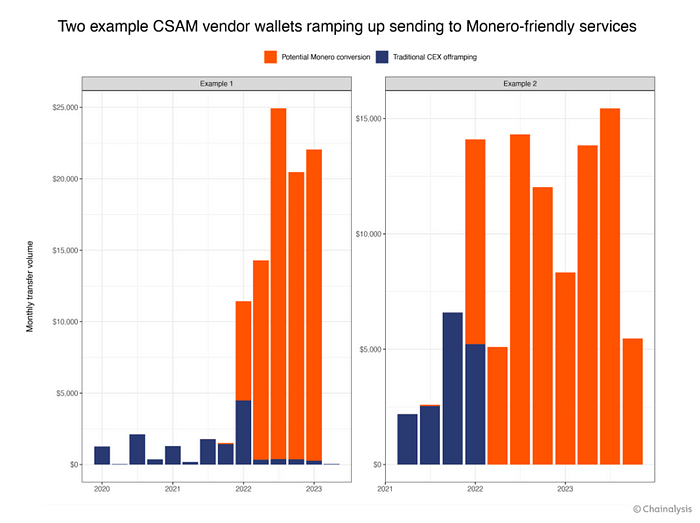Click the orange Potential Monero conversion legend swatch

tap(271, 57)
